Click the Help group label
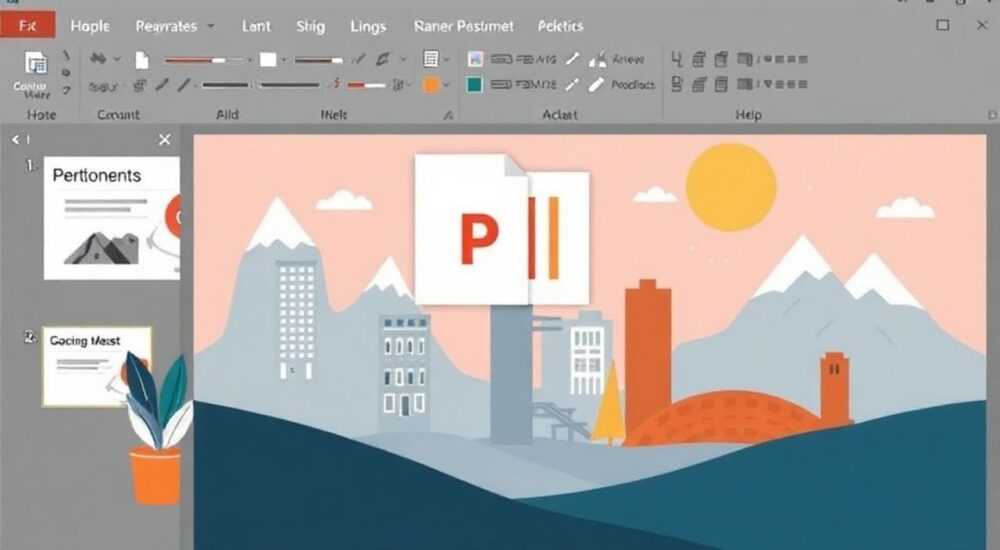The width and height of the screenshot is (1000, 550). pyautogui.click(x=748, y=115)
